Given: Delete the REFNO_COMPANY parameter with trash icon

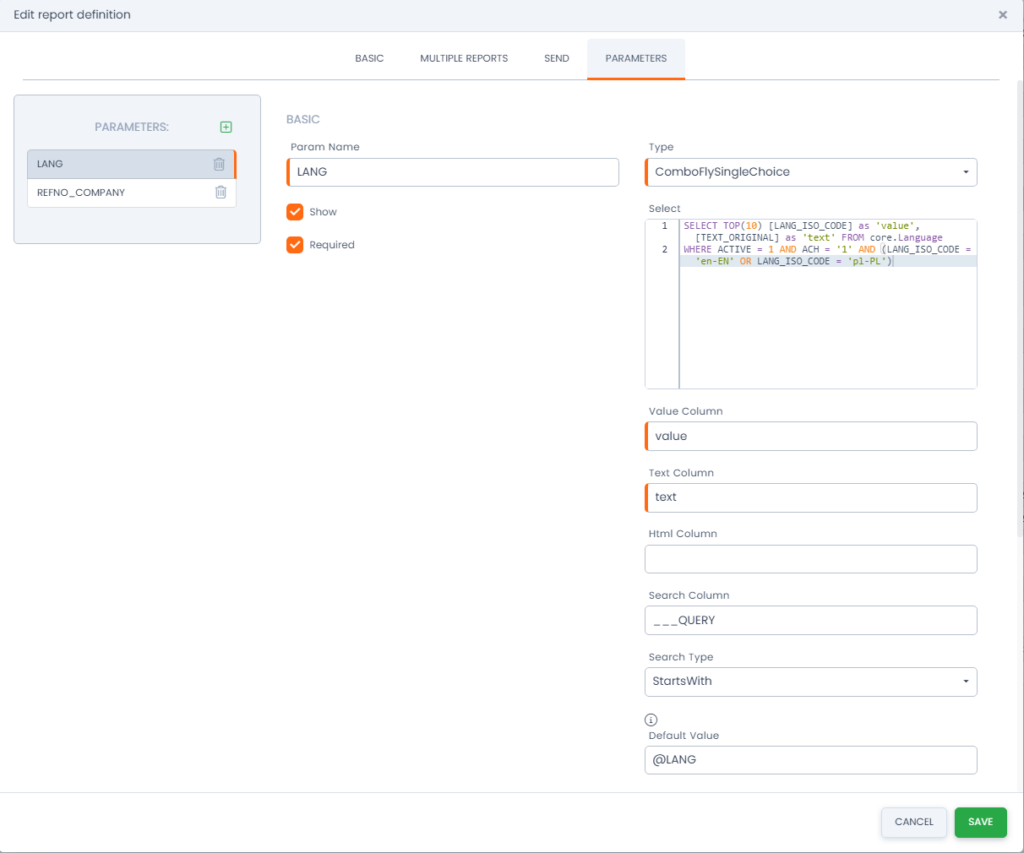Looking at the screenshot, I should pyautogui.click(x=221, y=192).
